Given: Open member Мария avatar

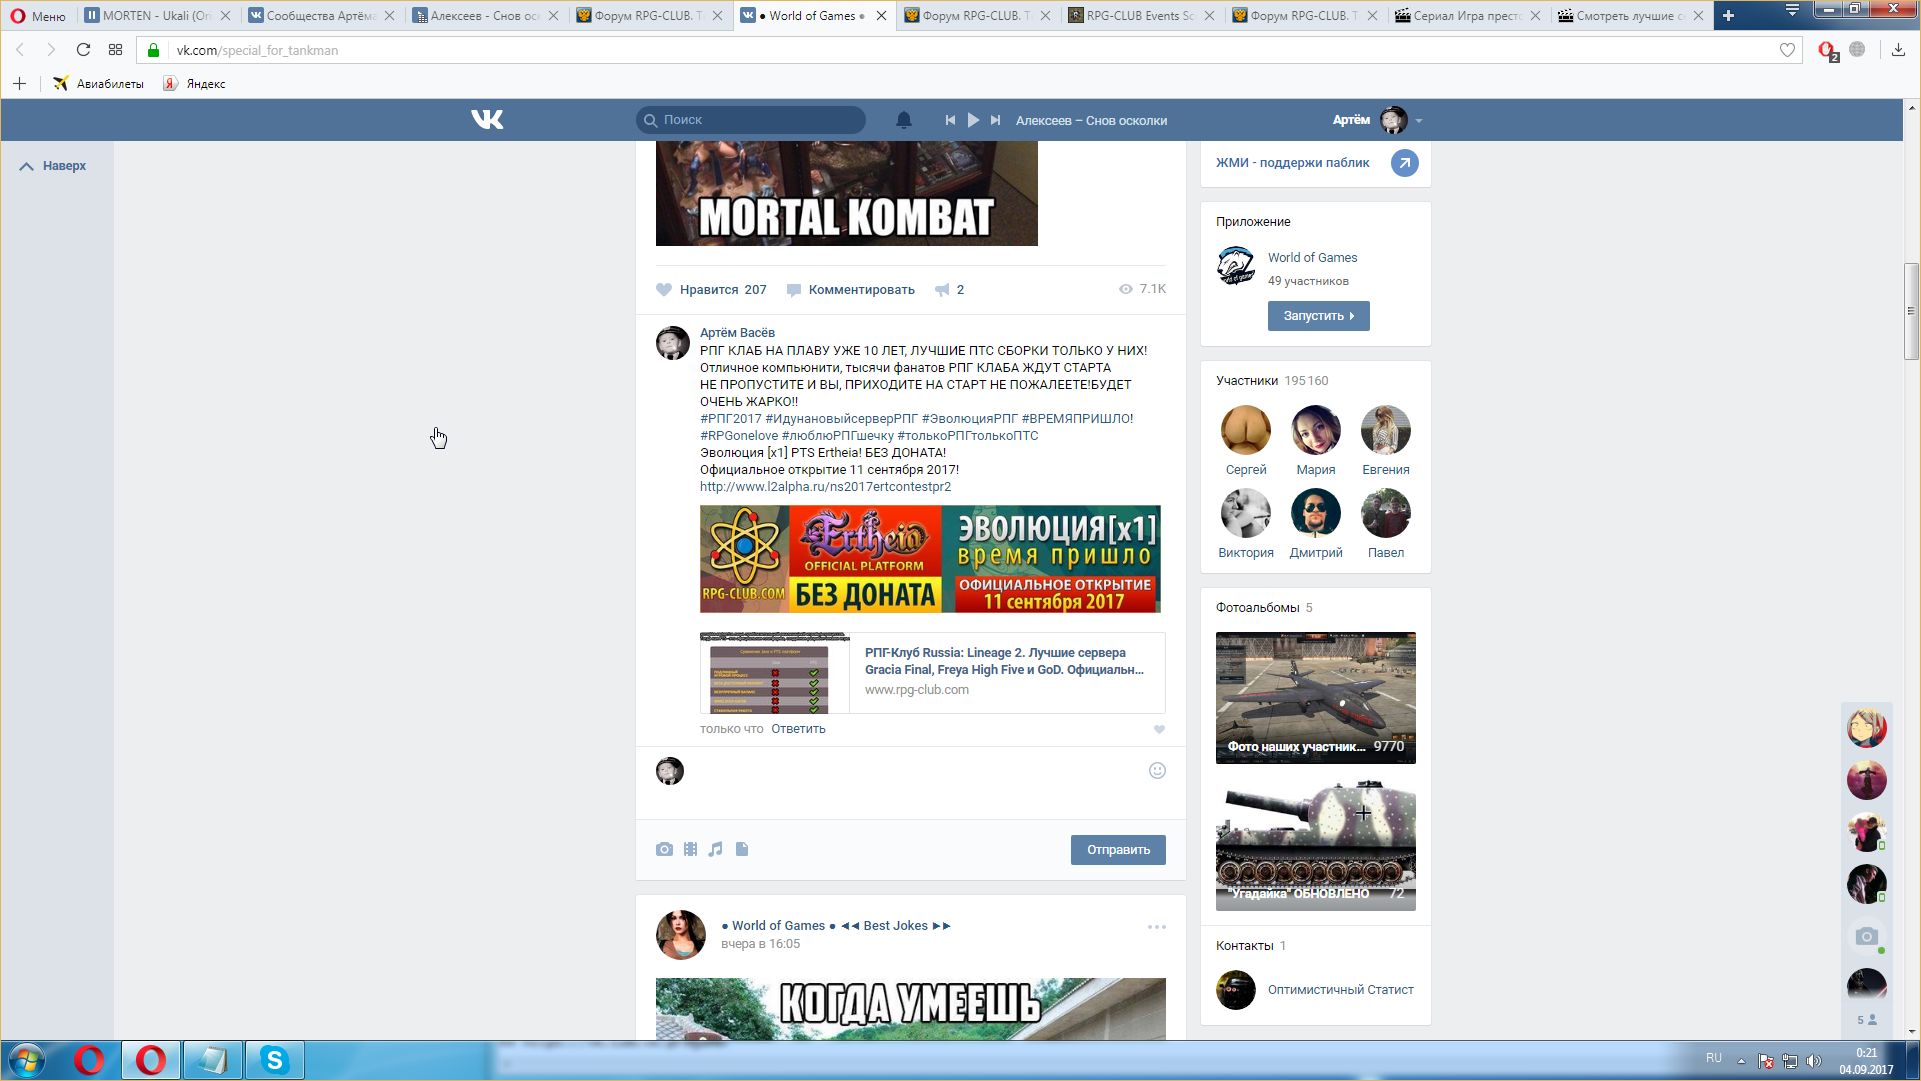Looking at the screenshot, I should pos(1316,431).
